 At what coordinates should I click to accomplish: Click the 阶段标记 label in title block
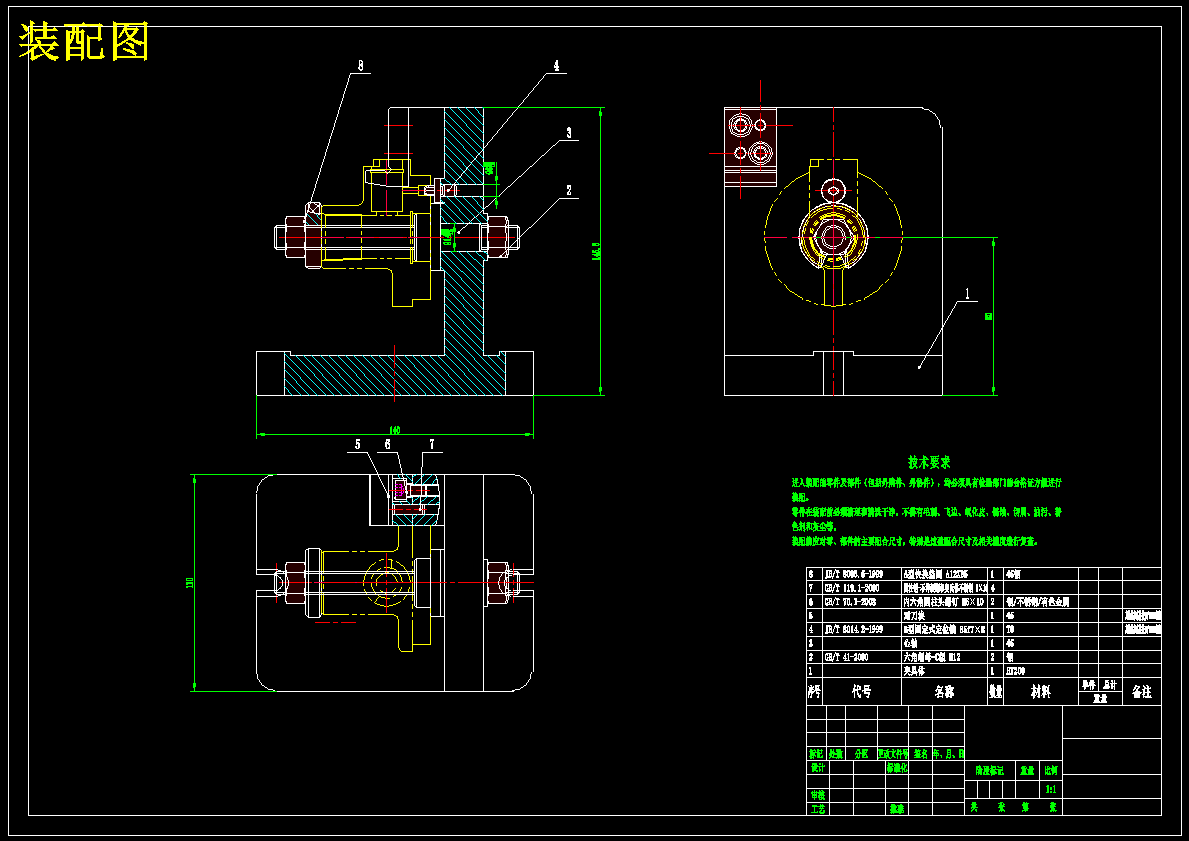click(990, 770)
